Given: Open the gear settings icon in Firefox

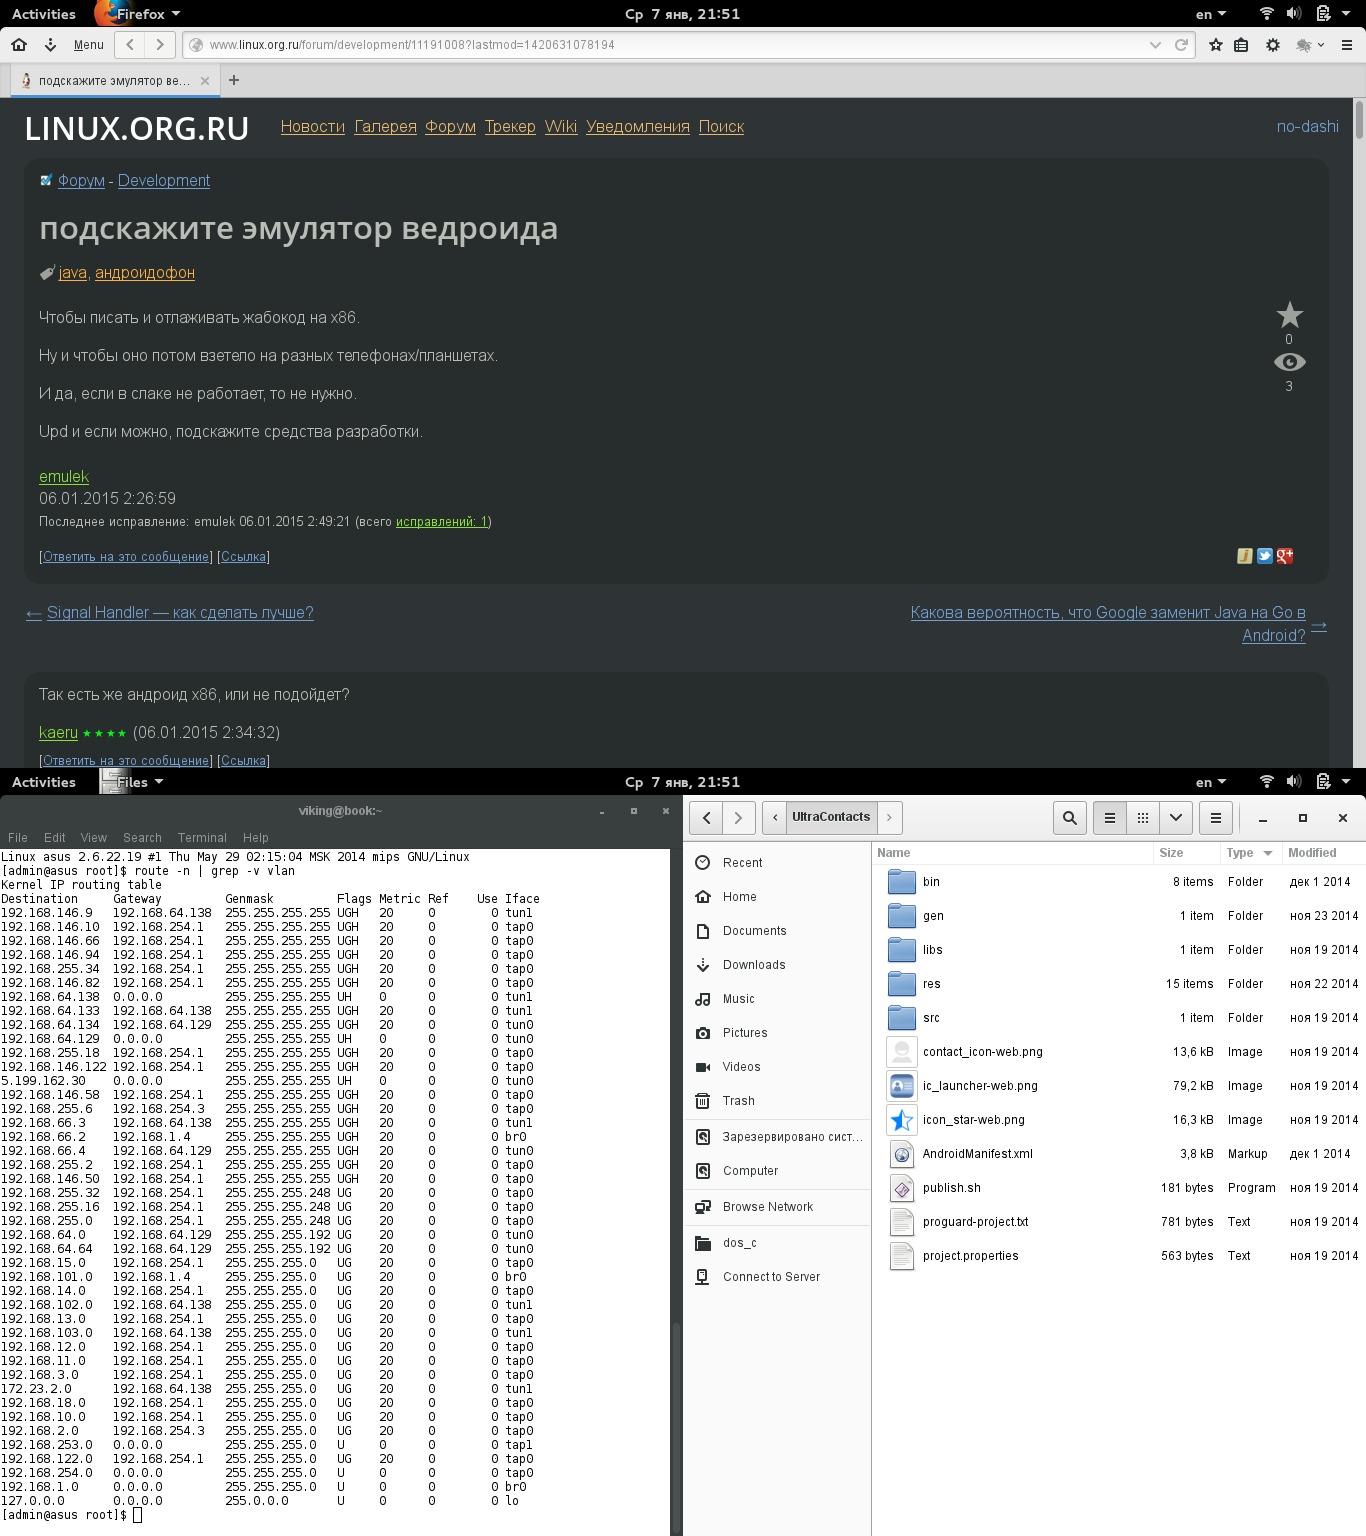Looking at the screenshot, I should click(x=1273, y=45).
